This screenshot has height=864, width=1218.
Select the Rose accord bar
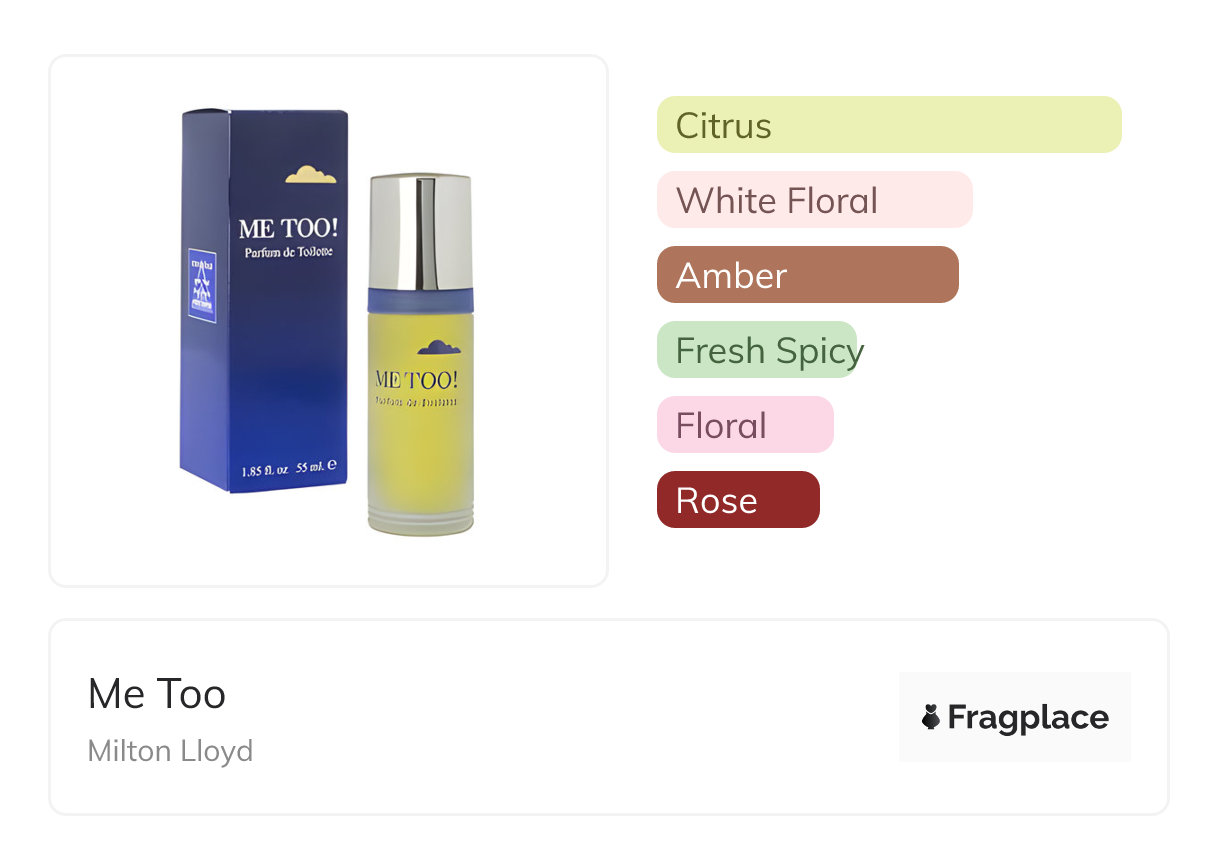(738, 500)
